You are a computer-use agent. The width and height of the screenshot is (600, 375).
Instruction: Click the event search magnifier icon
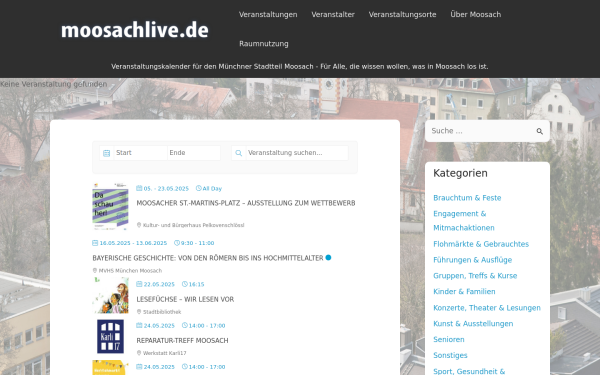coord(238,153)
